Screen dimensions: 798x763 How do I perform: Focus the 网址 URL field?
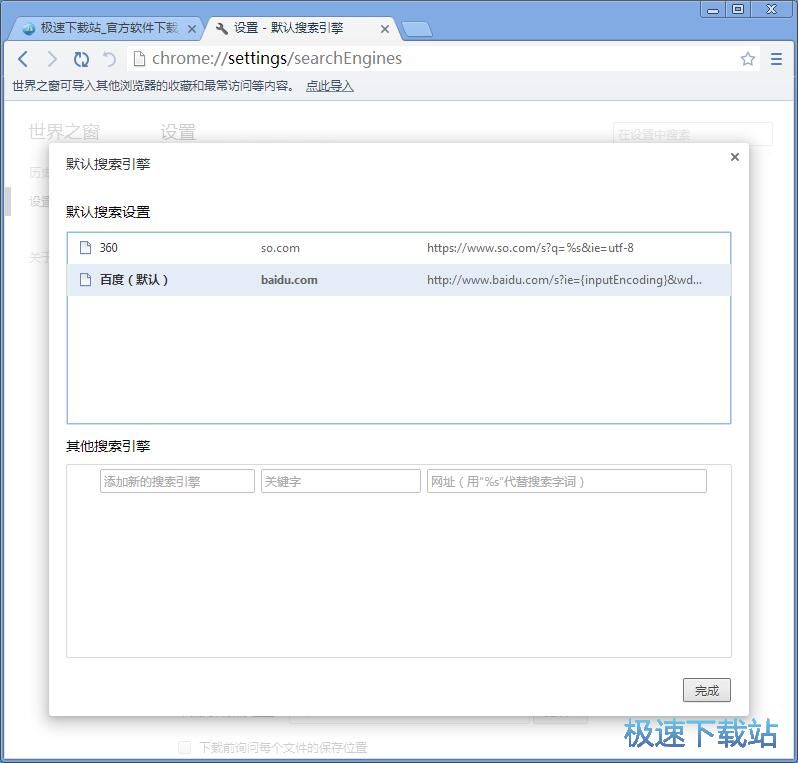point(566,481)
